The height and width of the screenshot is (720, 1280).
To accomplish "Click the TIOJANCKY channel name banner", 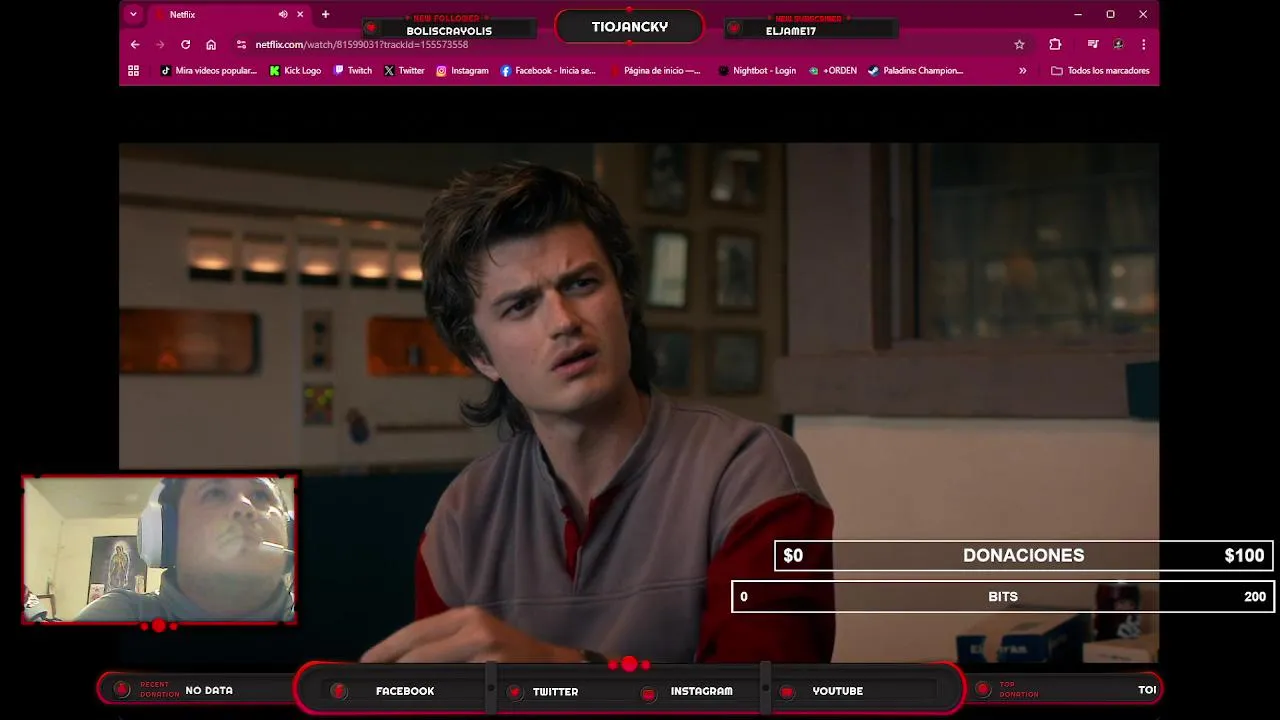I will pyautogui.click(x=629, y=27).
